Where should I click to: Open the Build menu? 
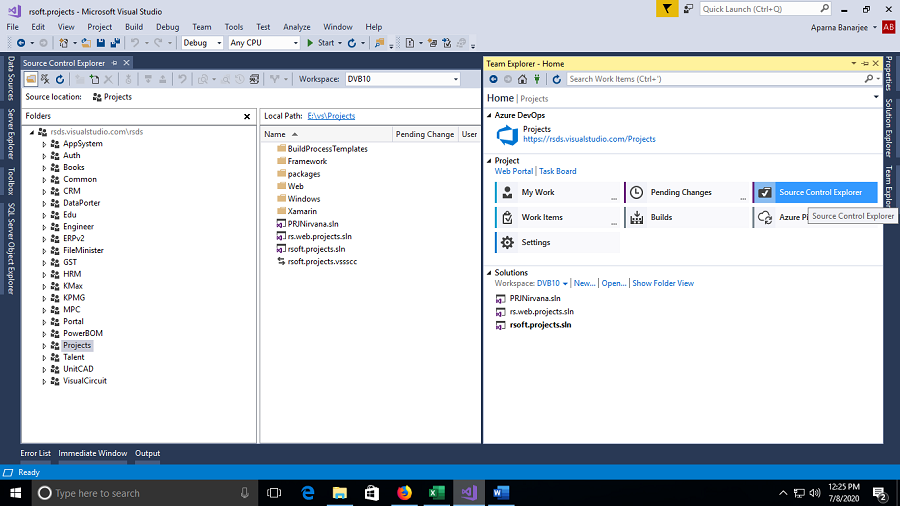[x=134, y=27]
